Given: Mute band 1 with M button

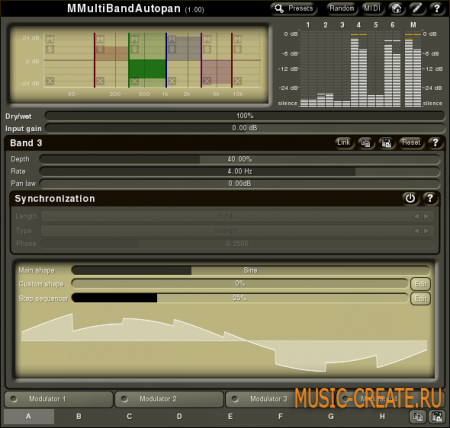Looking at the screenshot, I should (x=50, y=39).
